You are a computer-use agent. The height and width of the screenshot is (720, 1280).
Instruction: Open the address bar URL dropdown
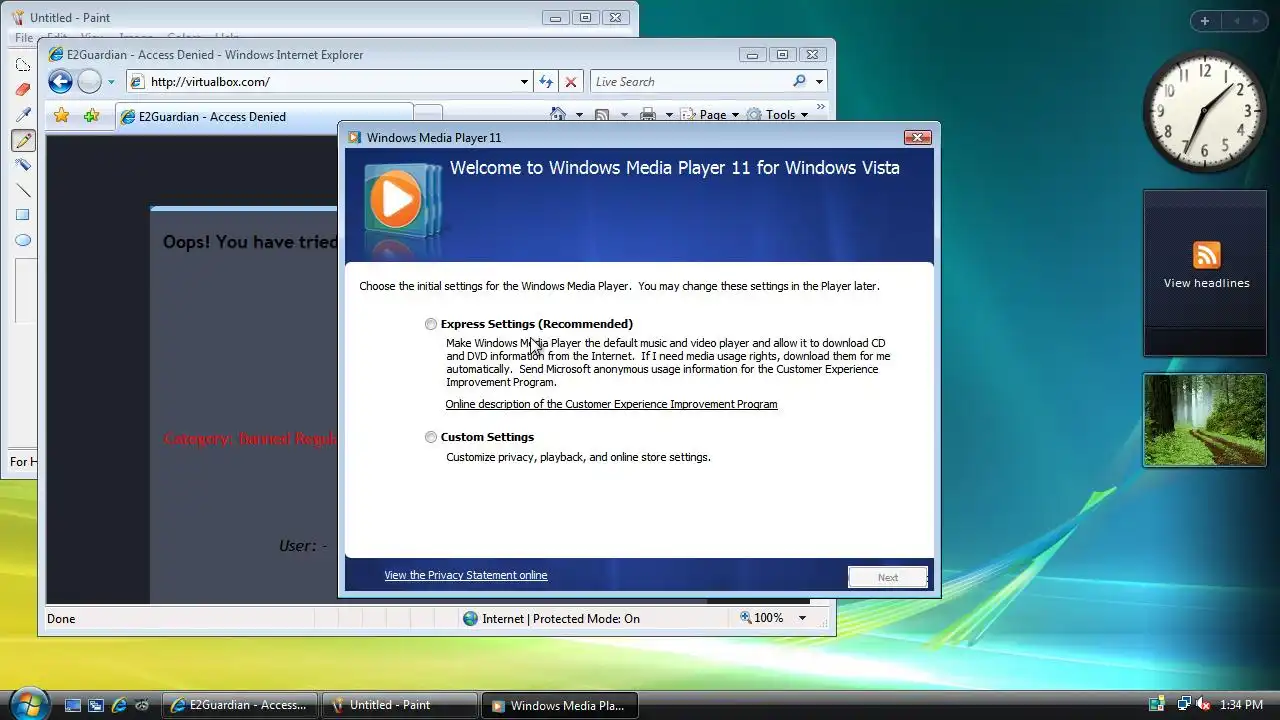[524, 82]
